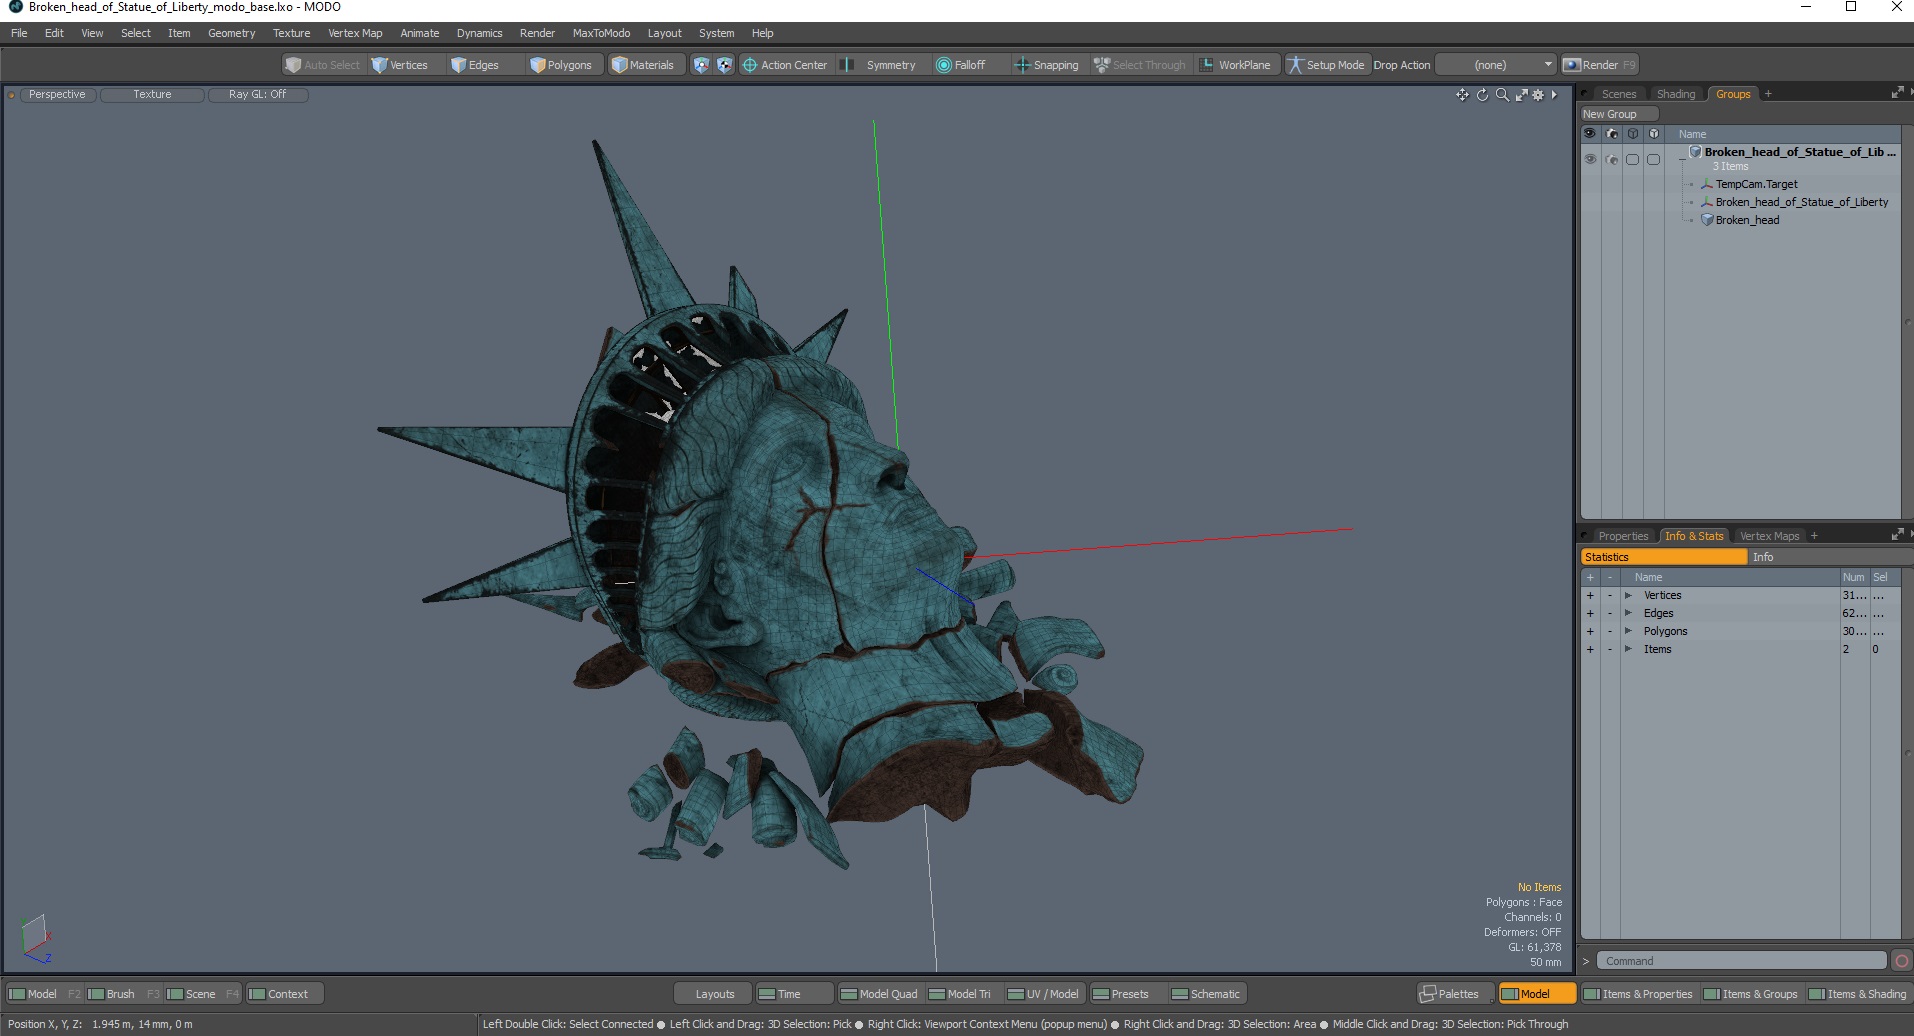This screenshot has width=1914, height=1036.
Task: Click the Setup Mode figure icon
Action: tap(1295, 65)
